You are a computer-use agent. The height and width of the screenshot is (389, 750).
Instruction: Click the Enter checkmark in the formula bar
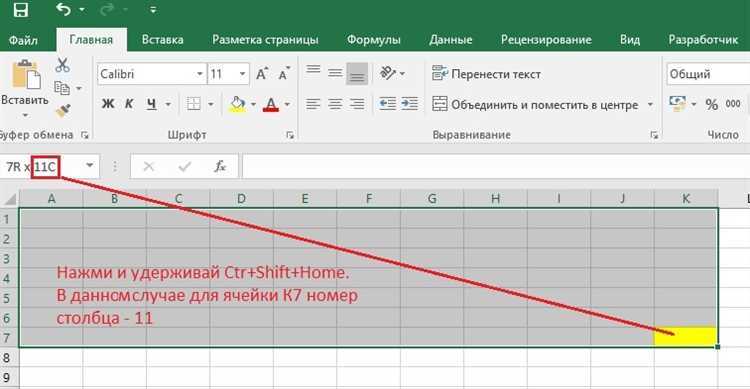[185, 167]
